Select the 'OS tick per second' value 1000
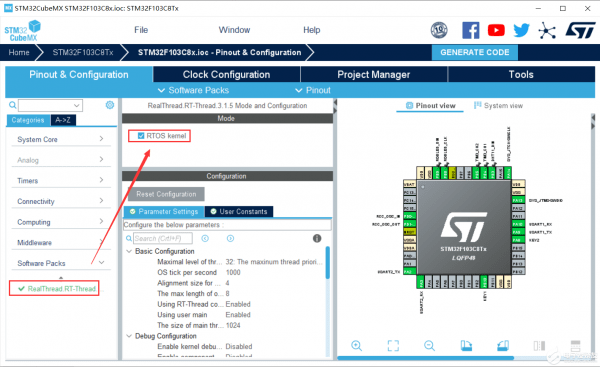 point(233,272)
